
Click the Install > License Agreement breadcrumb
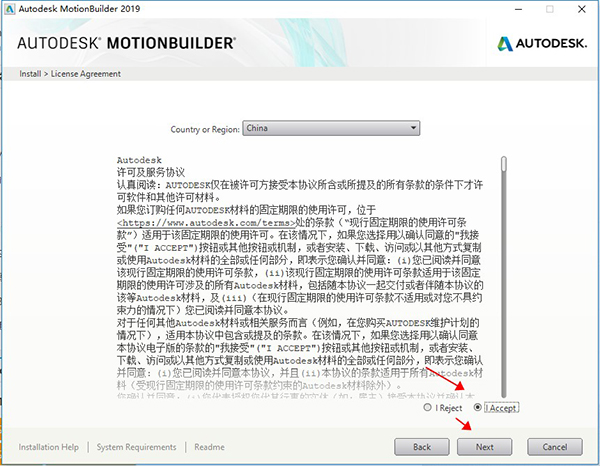(x=70, y=73)
